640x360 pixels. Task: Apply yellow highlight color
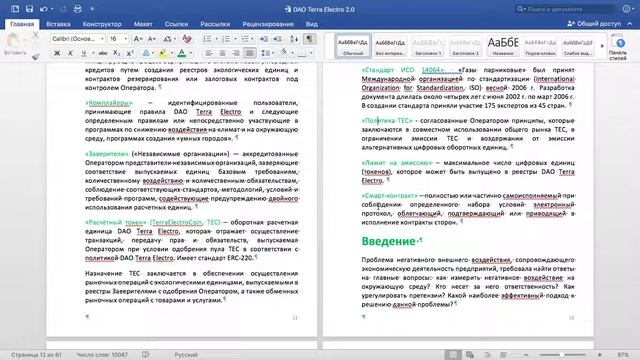click(x=163, y=53)
